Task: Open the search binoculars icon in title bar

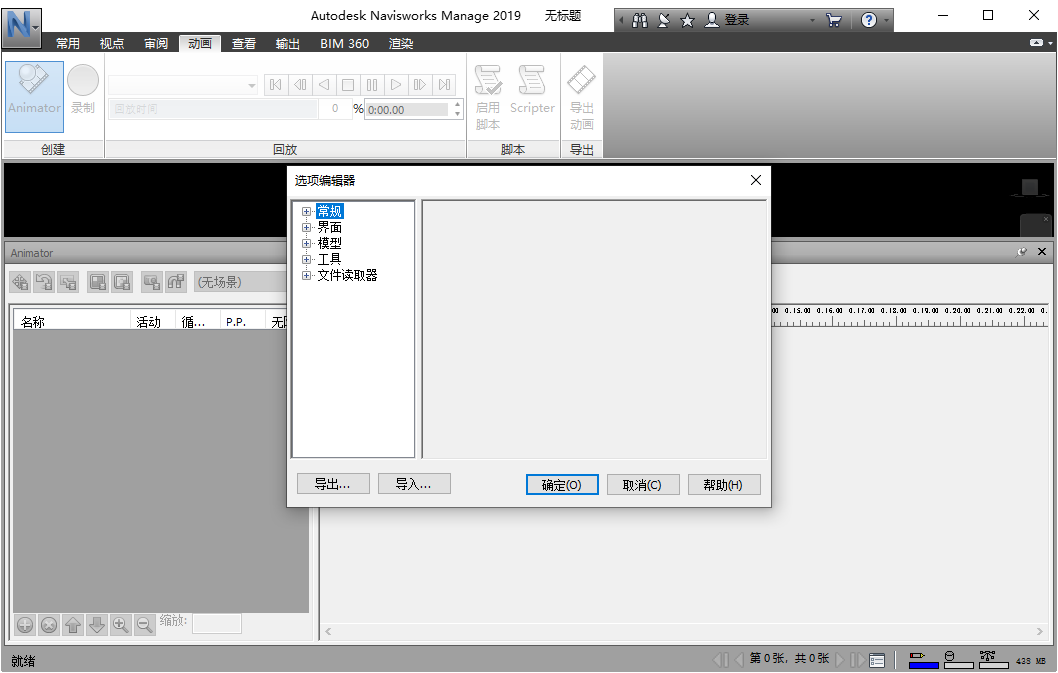Action: (x=640, y=20)
